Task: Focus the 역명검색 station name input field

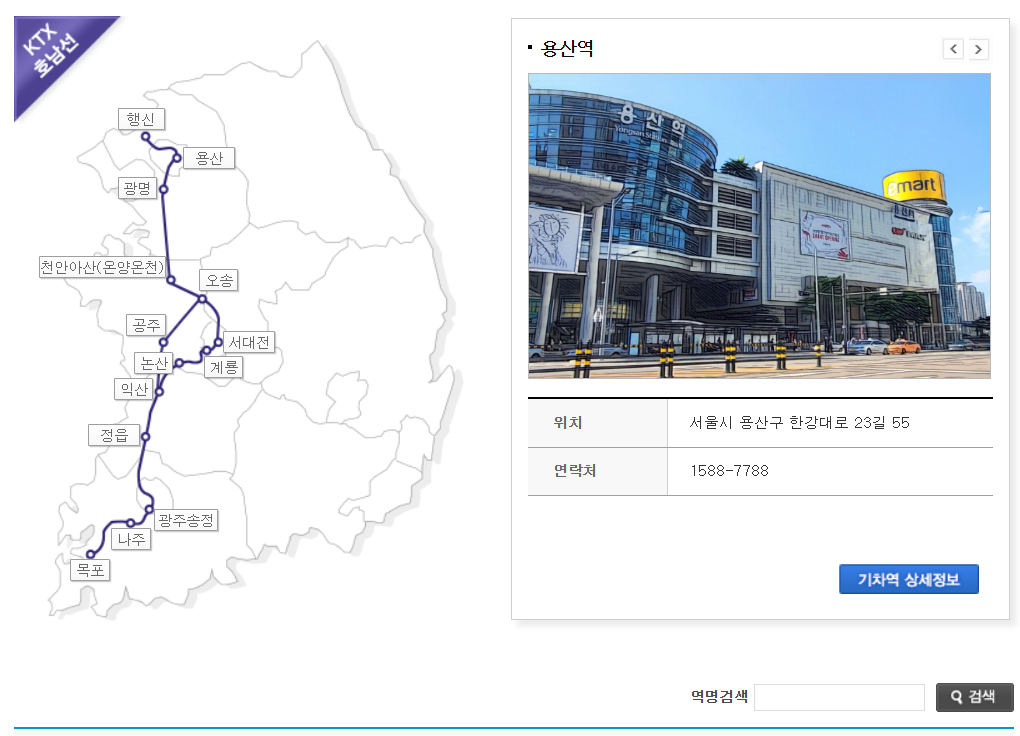Action: pyautogui.click(x=839, y=697)
